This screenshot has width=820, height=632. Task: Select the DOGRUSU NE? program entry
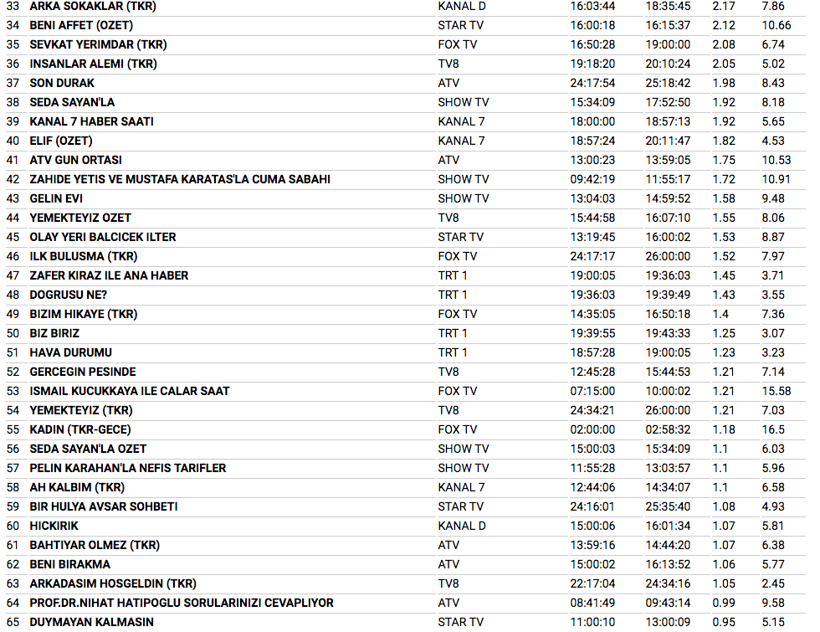pyautogui.click(x=68, y=295)
